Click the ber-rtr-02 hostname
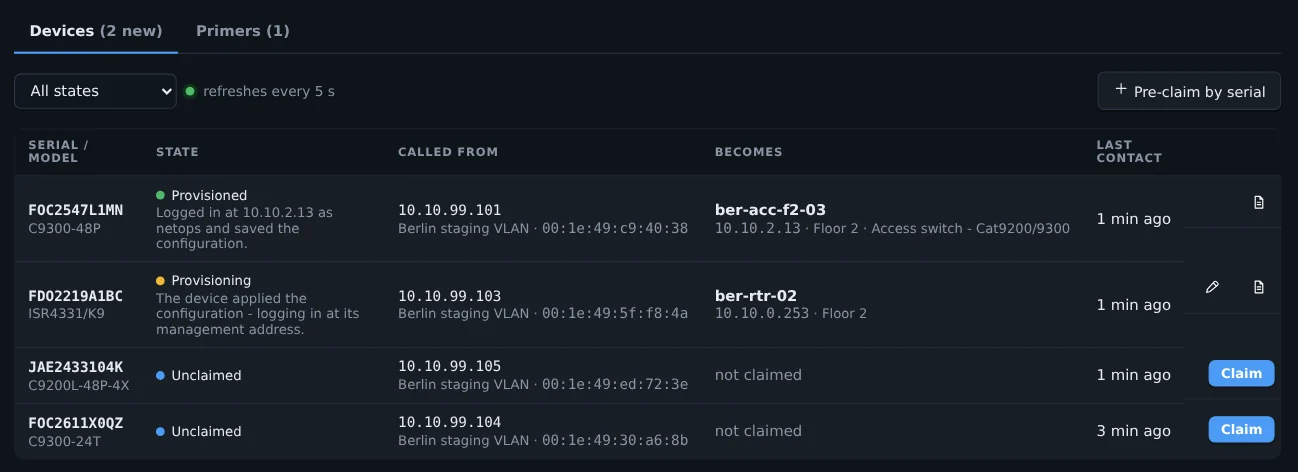 coord(756,295)
